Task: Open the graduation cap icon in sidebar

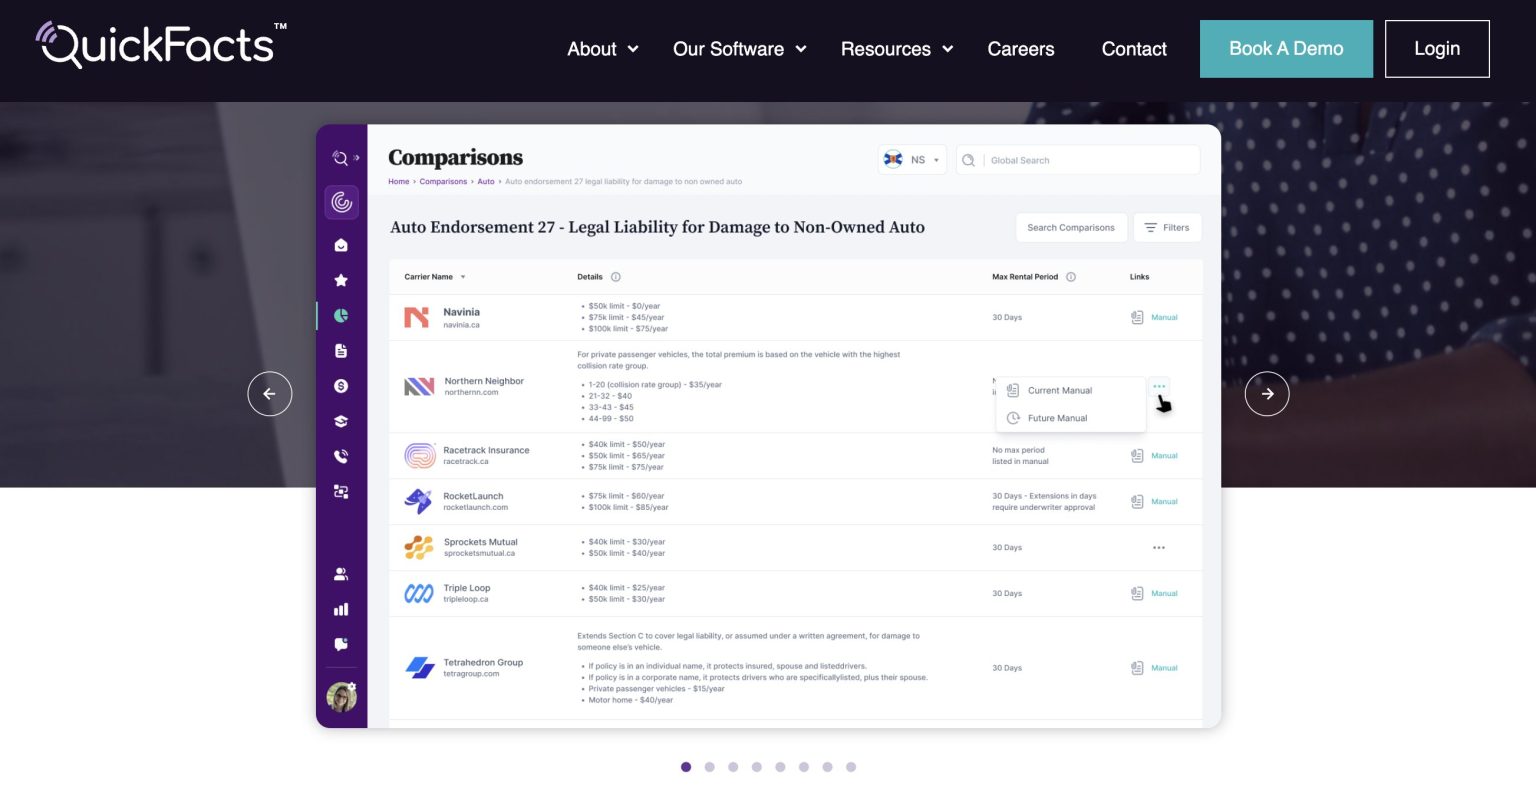Action: tap(341, 421)
